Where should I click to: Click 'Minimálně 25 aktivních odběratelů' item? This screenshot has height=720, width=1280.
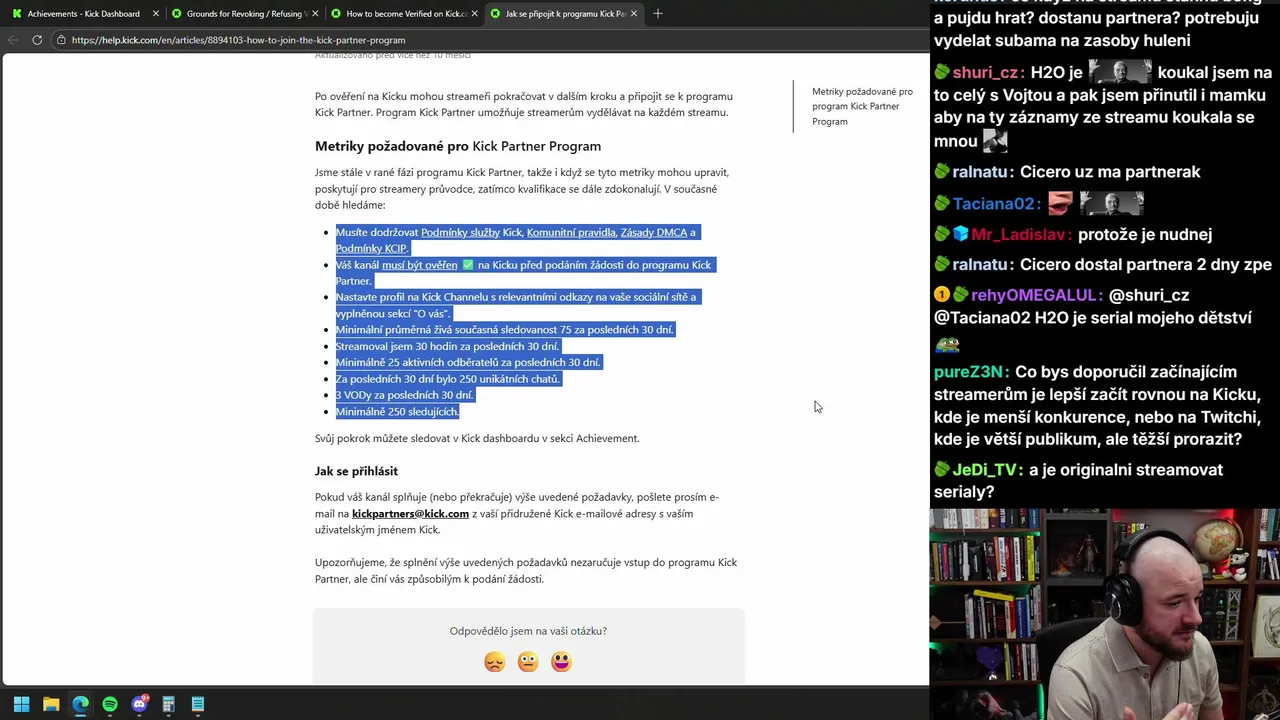[468, 362]
